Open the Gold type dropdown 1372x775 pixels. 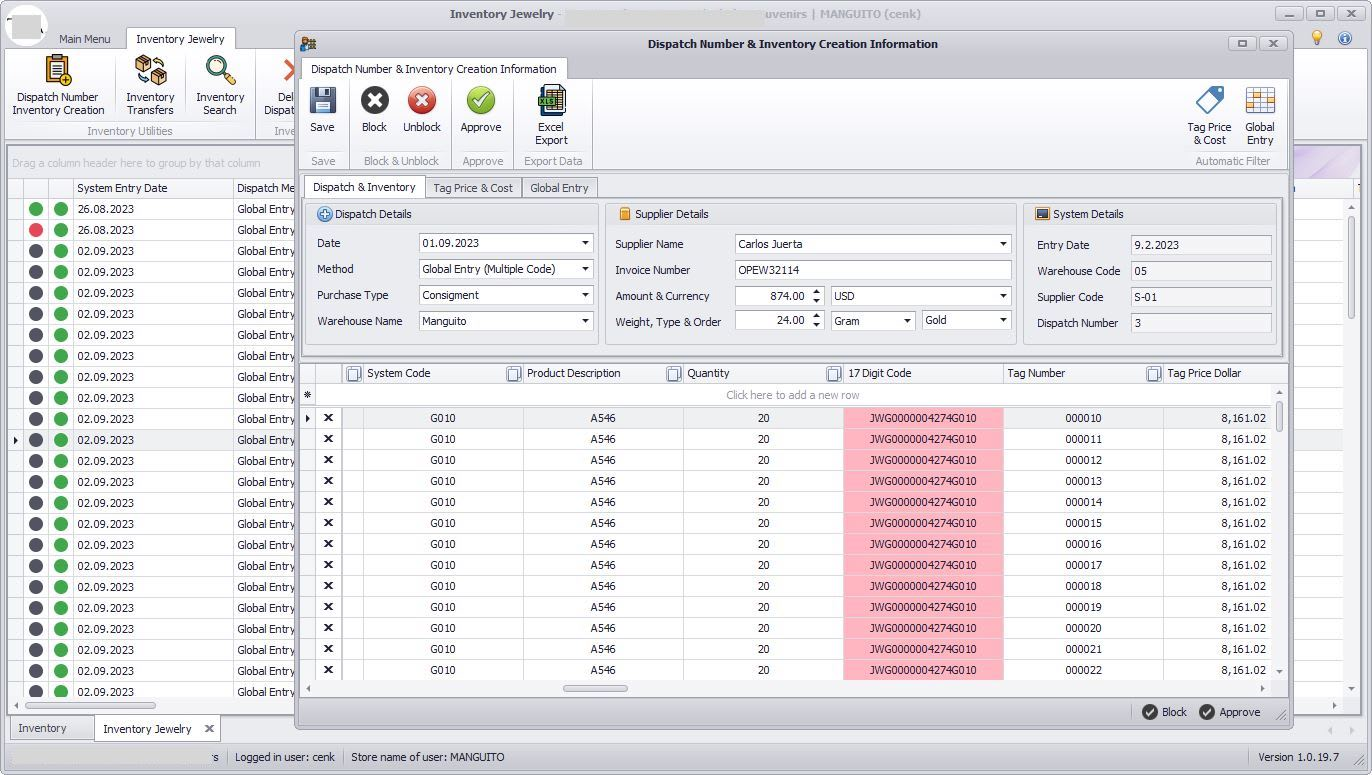[x=1003, y=321]
